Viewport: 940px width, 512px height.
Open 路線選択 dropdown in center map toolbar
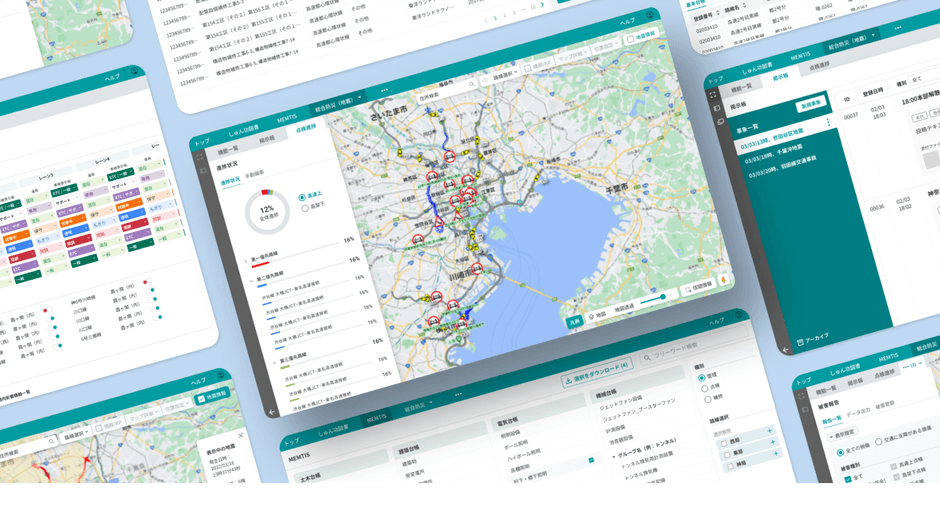point(505,76)
